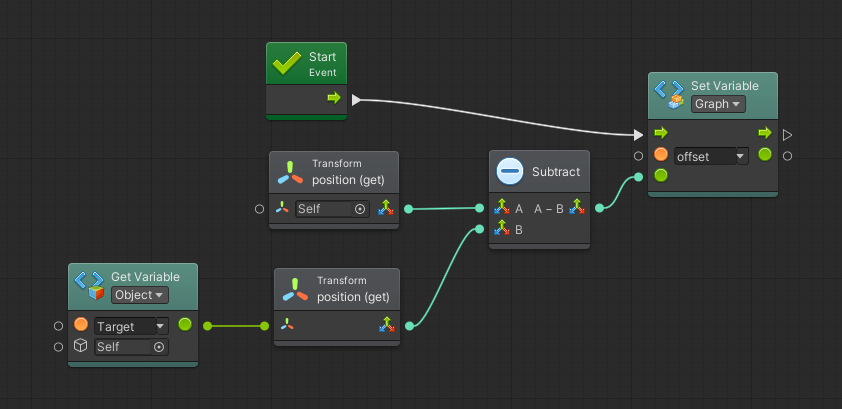Image resolution: width=842 pixels, height=409 pixels.
Task: Click the Set Variable node code icon
Action: (x=669, y=94)
